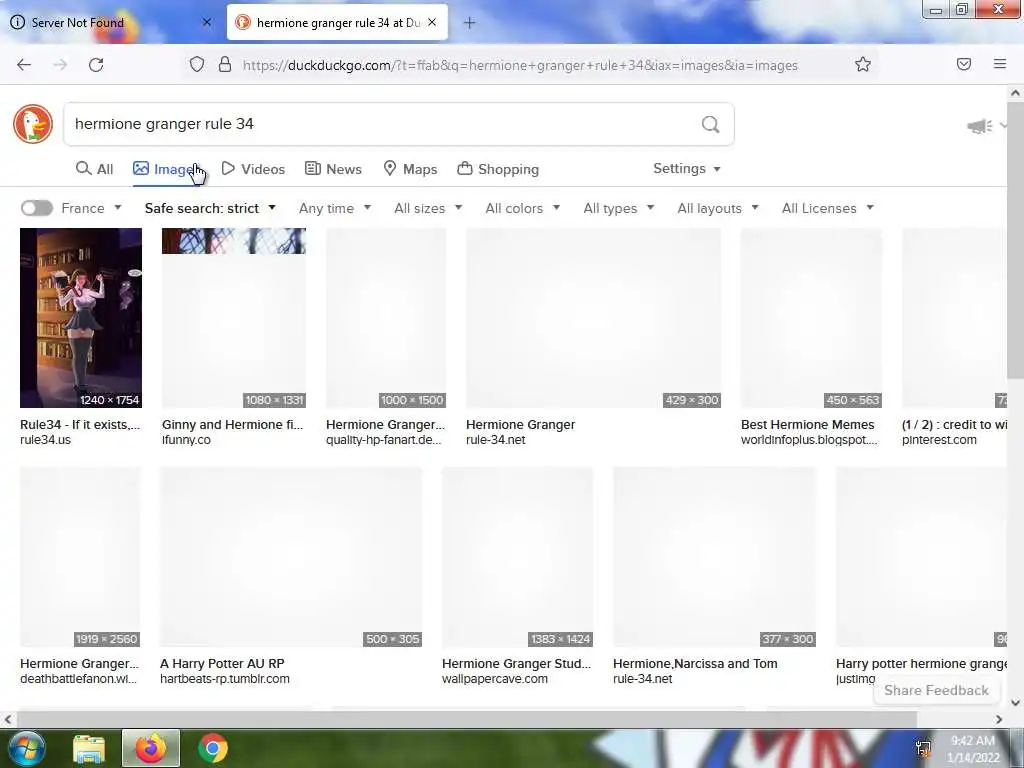The height and width of the screenshot is (768, 1024).
Task: Open the Settings dropdown
Action: pyautogui.click(x=686, y=168)
